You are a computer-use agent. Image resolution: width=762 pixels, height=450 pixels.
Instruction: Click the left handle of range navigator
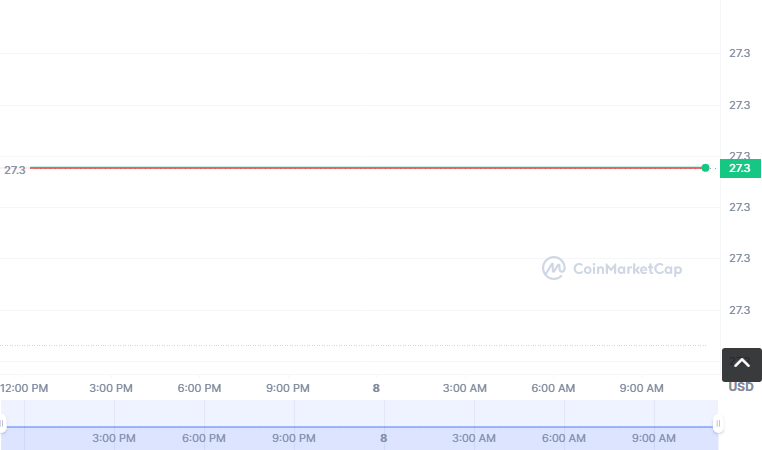3,425
